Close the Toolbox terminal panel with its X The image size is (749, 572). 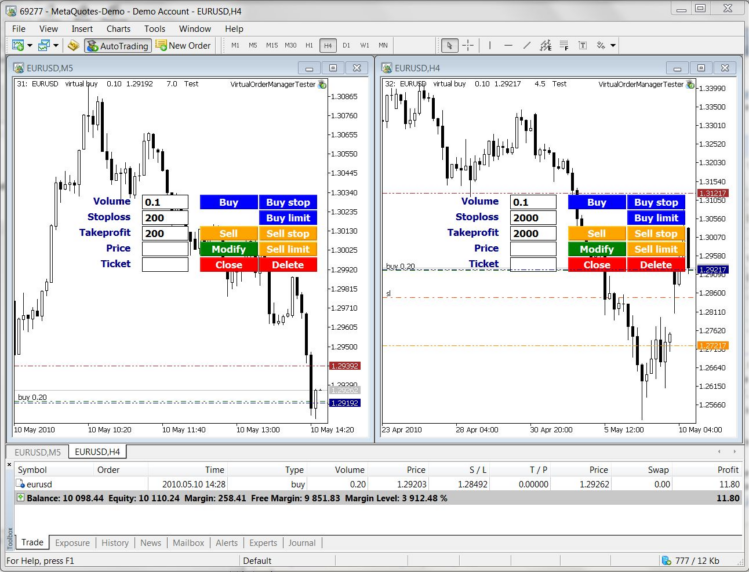[9, 464]
